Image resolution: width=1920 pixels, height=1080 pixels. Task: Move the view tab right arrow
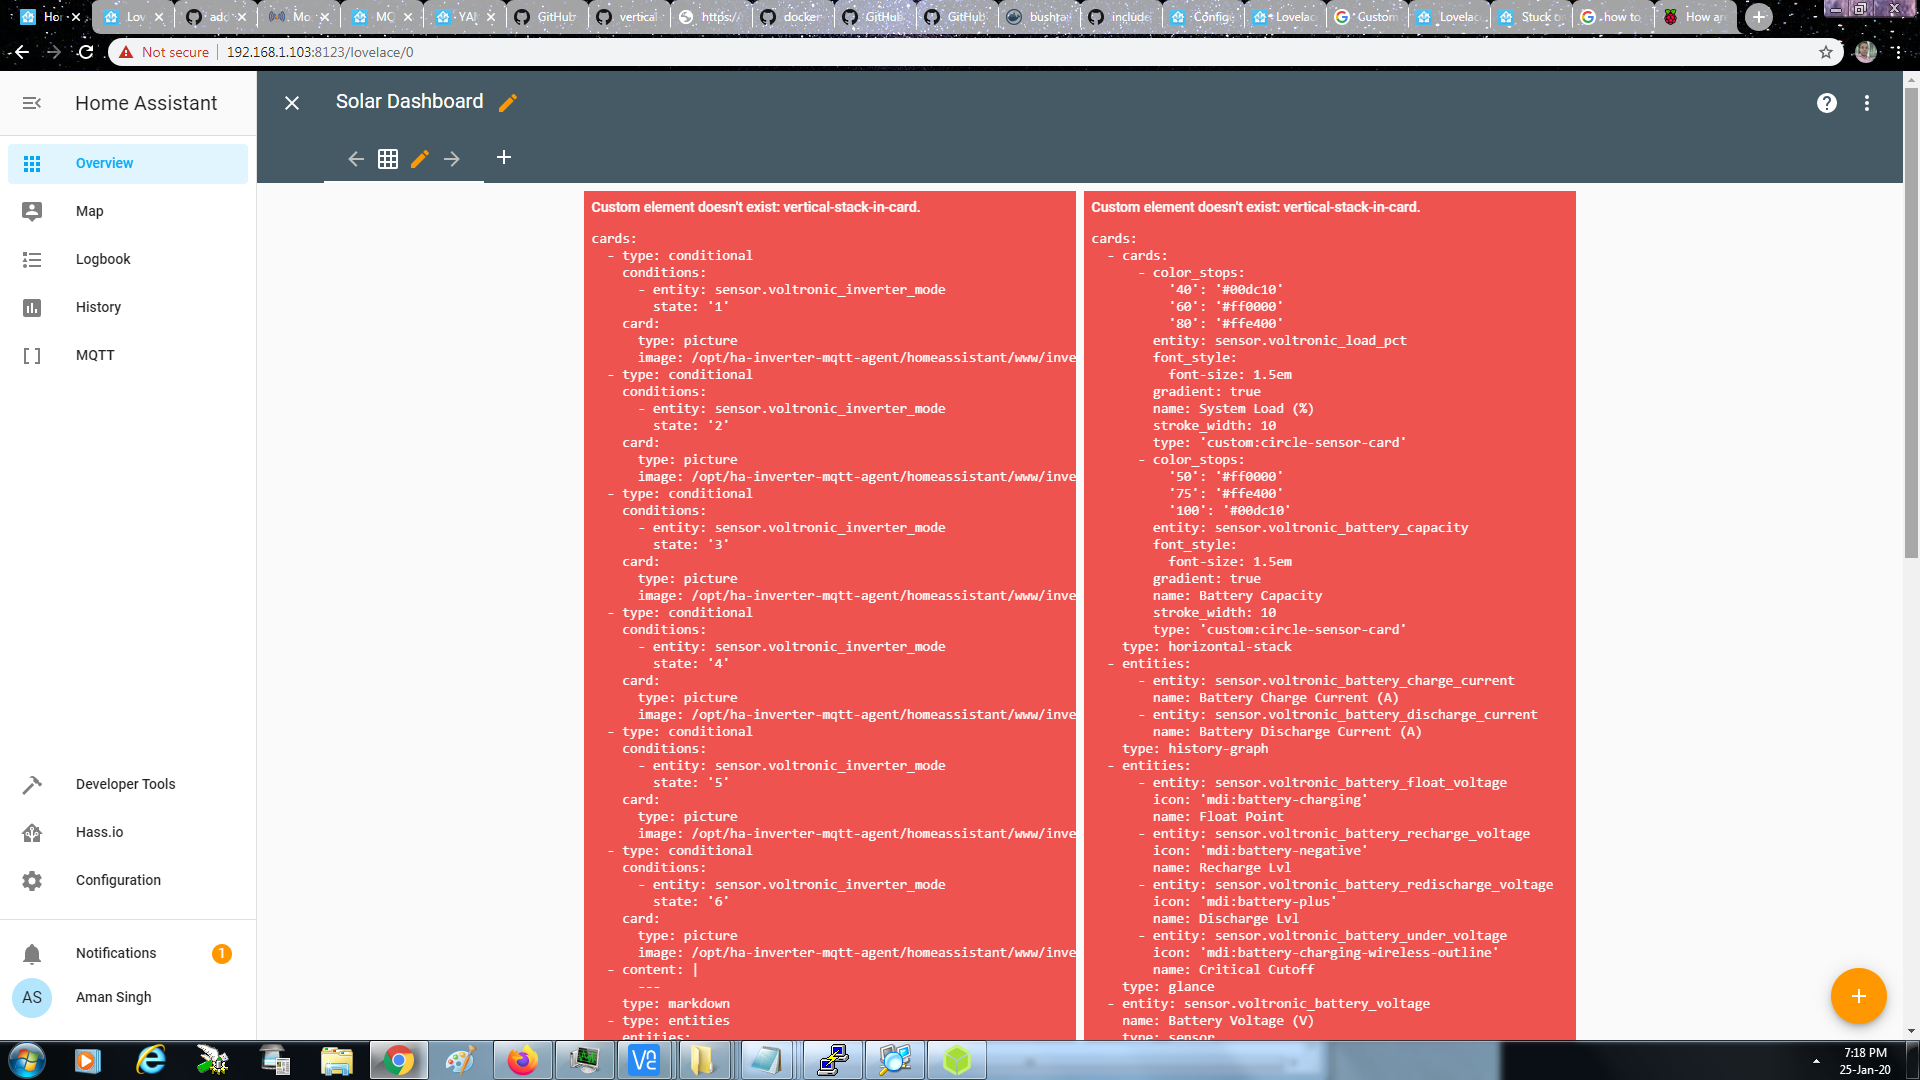(452, 159)
